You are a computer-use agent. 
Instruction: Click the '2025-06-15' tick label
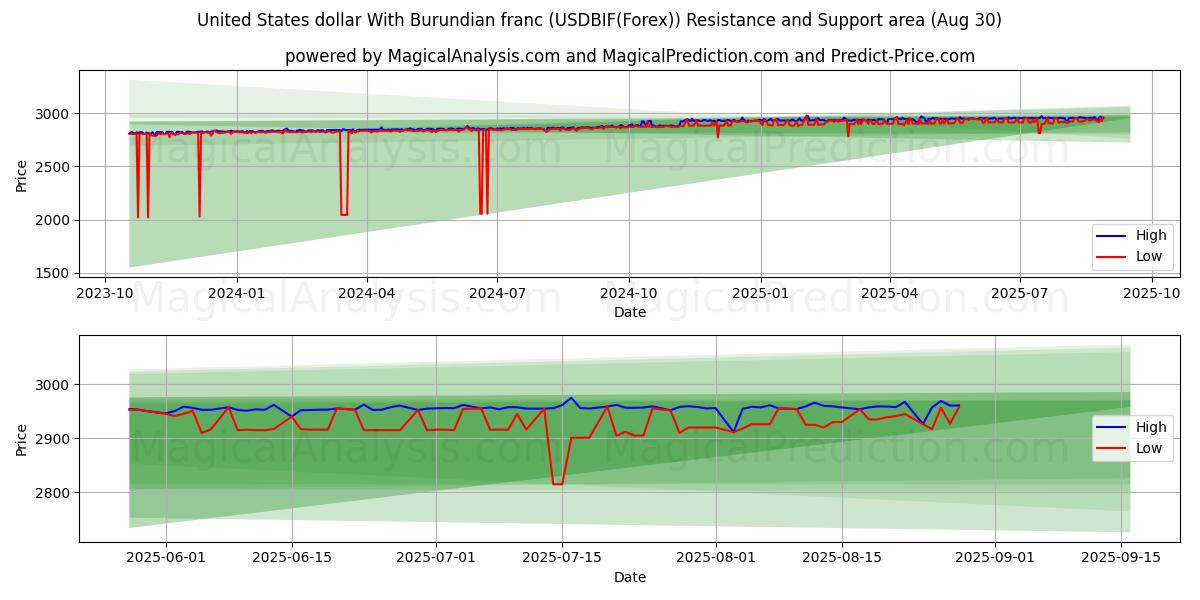click(292, 558)
